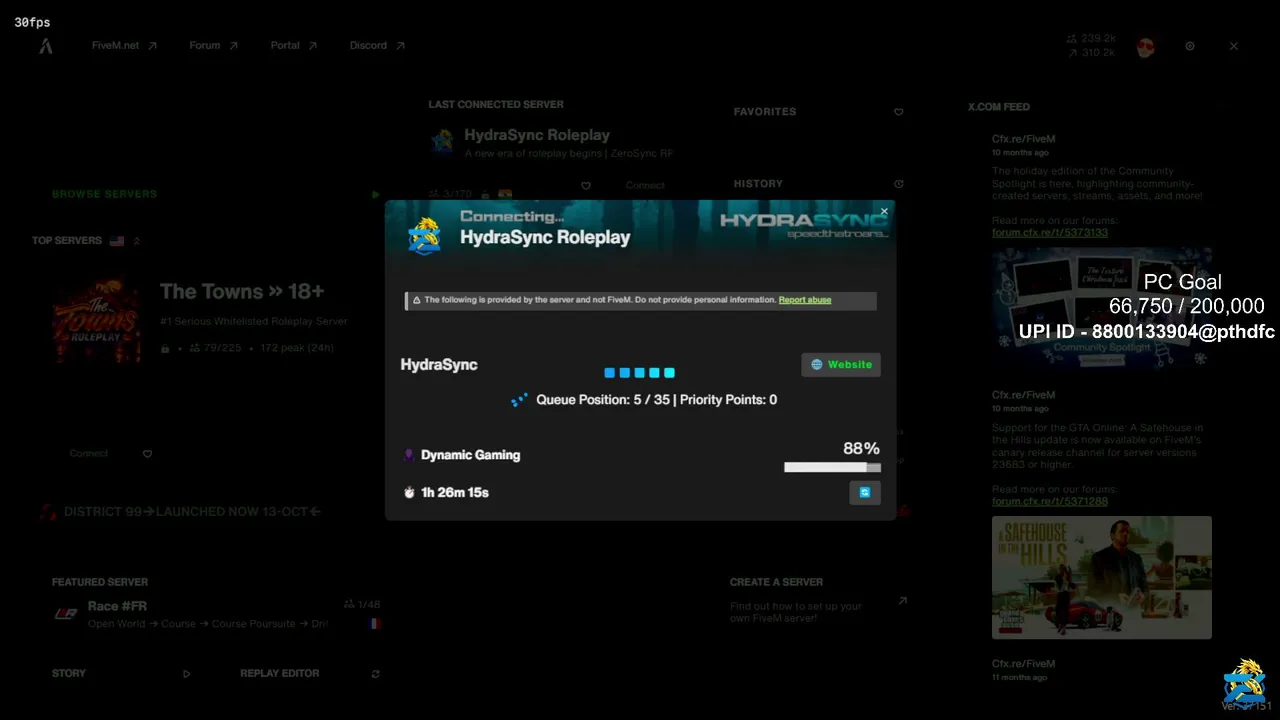Open the settings gear icon
This screenshot has height=720, width=1280.
click(x=1190, y=46)
